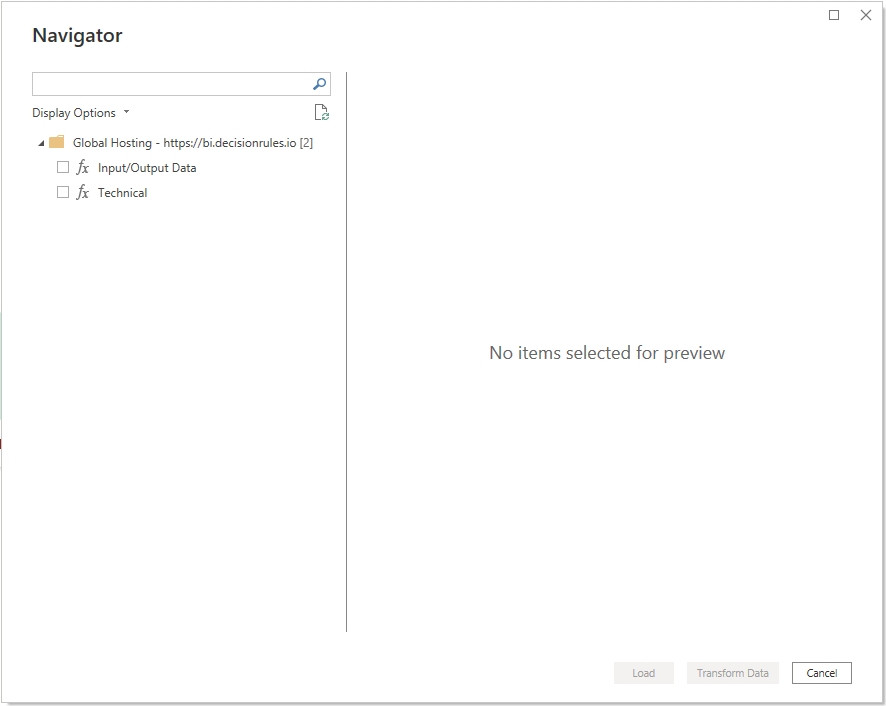The image size is (886, 706).
Task: Maximize the Navigator dialog window
Action: pyautogui.click(x=834, y=15)
